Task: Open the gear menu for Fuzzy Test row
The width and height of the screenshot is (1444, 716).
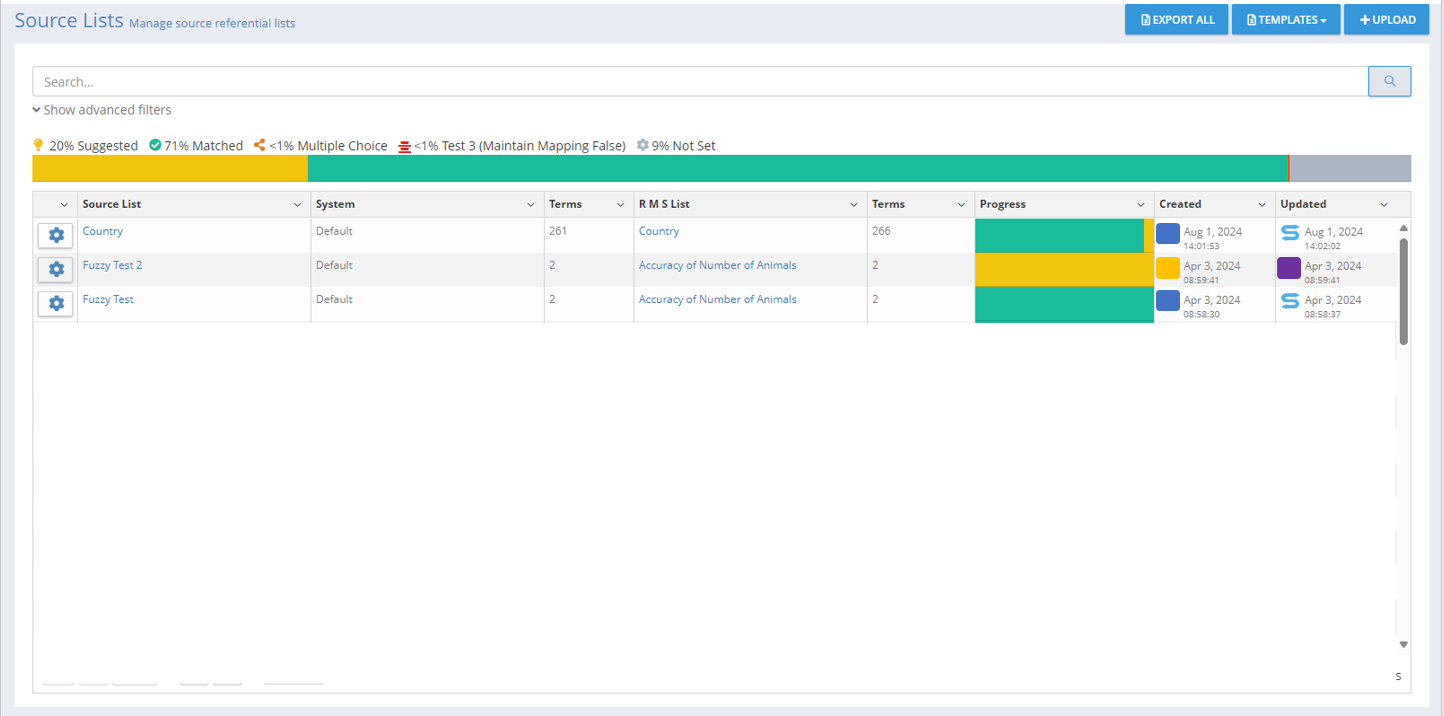Action: click(56, 304)
